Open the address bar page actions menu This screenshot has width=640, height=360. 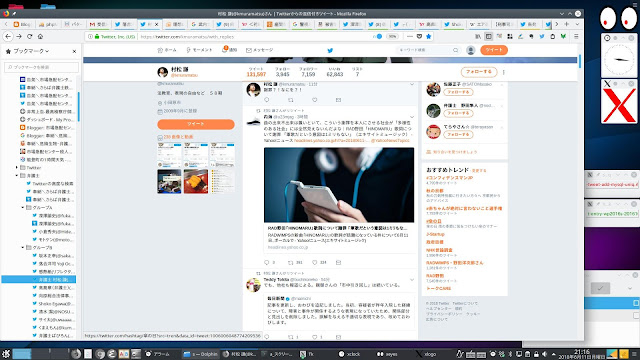point(410,36)
